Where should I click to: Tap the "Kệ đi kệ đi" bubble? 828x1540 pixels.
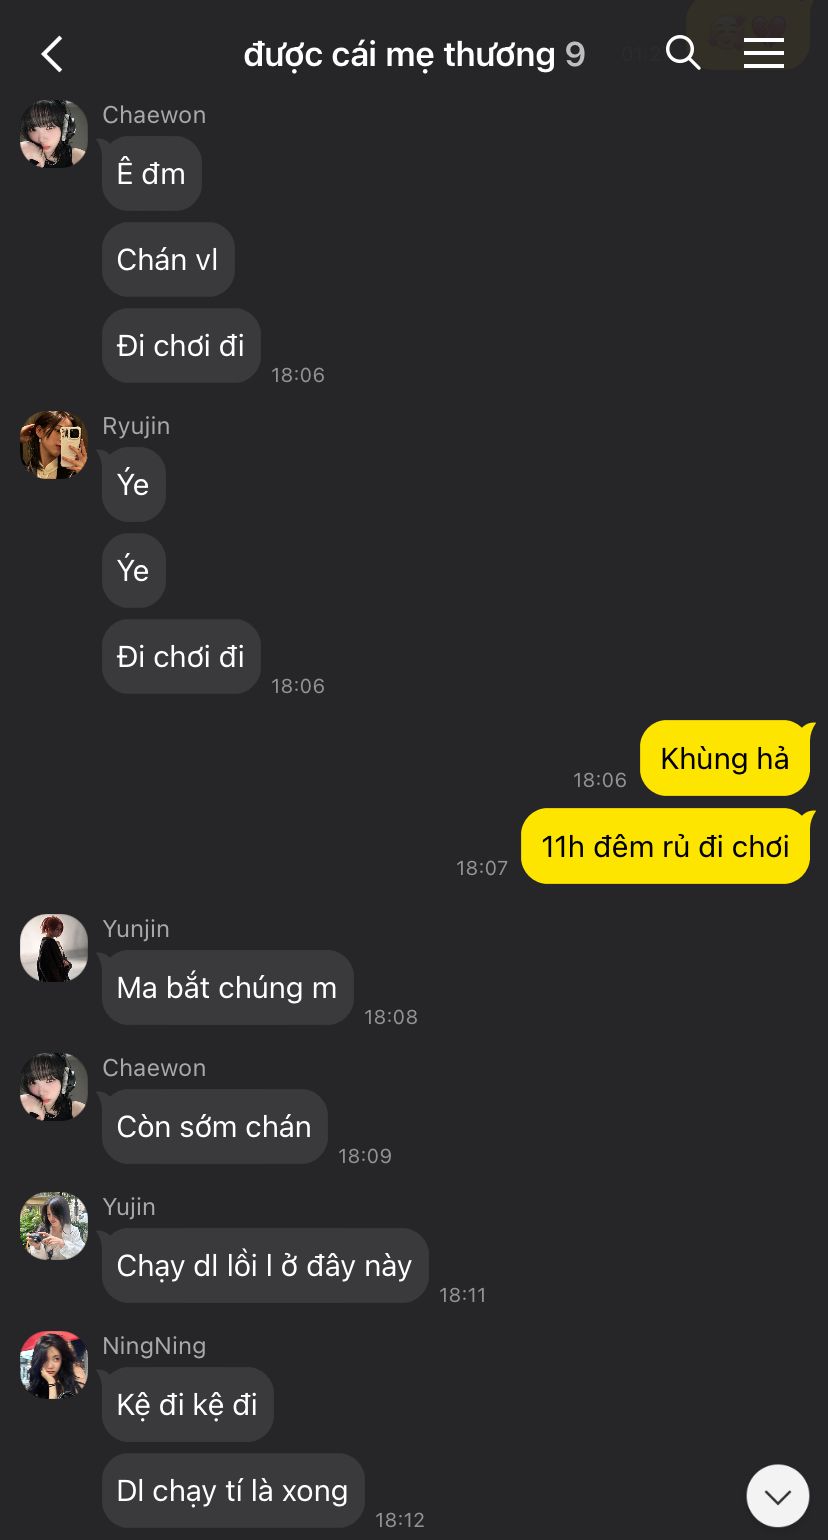[x=187, y=1404]
